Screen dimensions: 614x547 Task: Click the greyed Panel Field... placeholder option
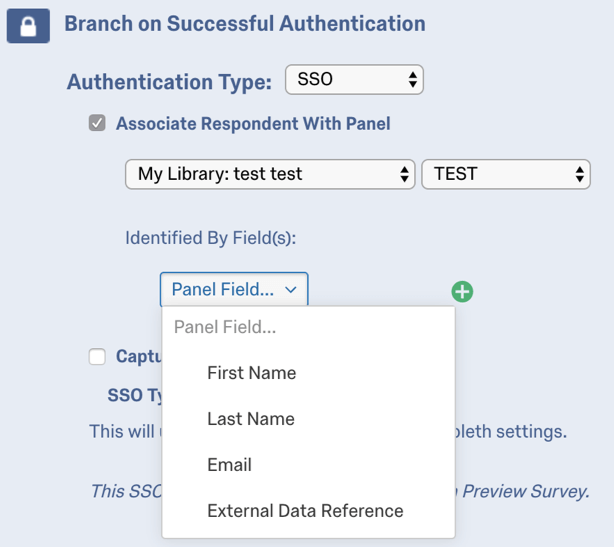225,327
